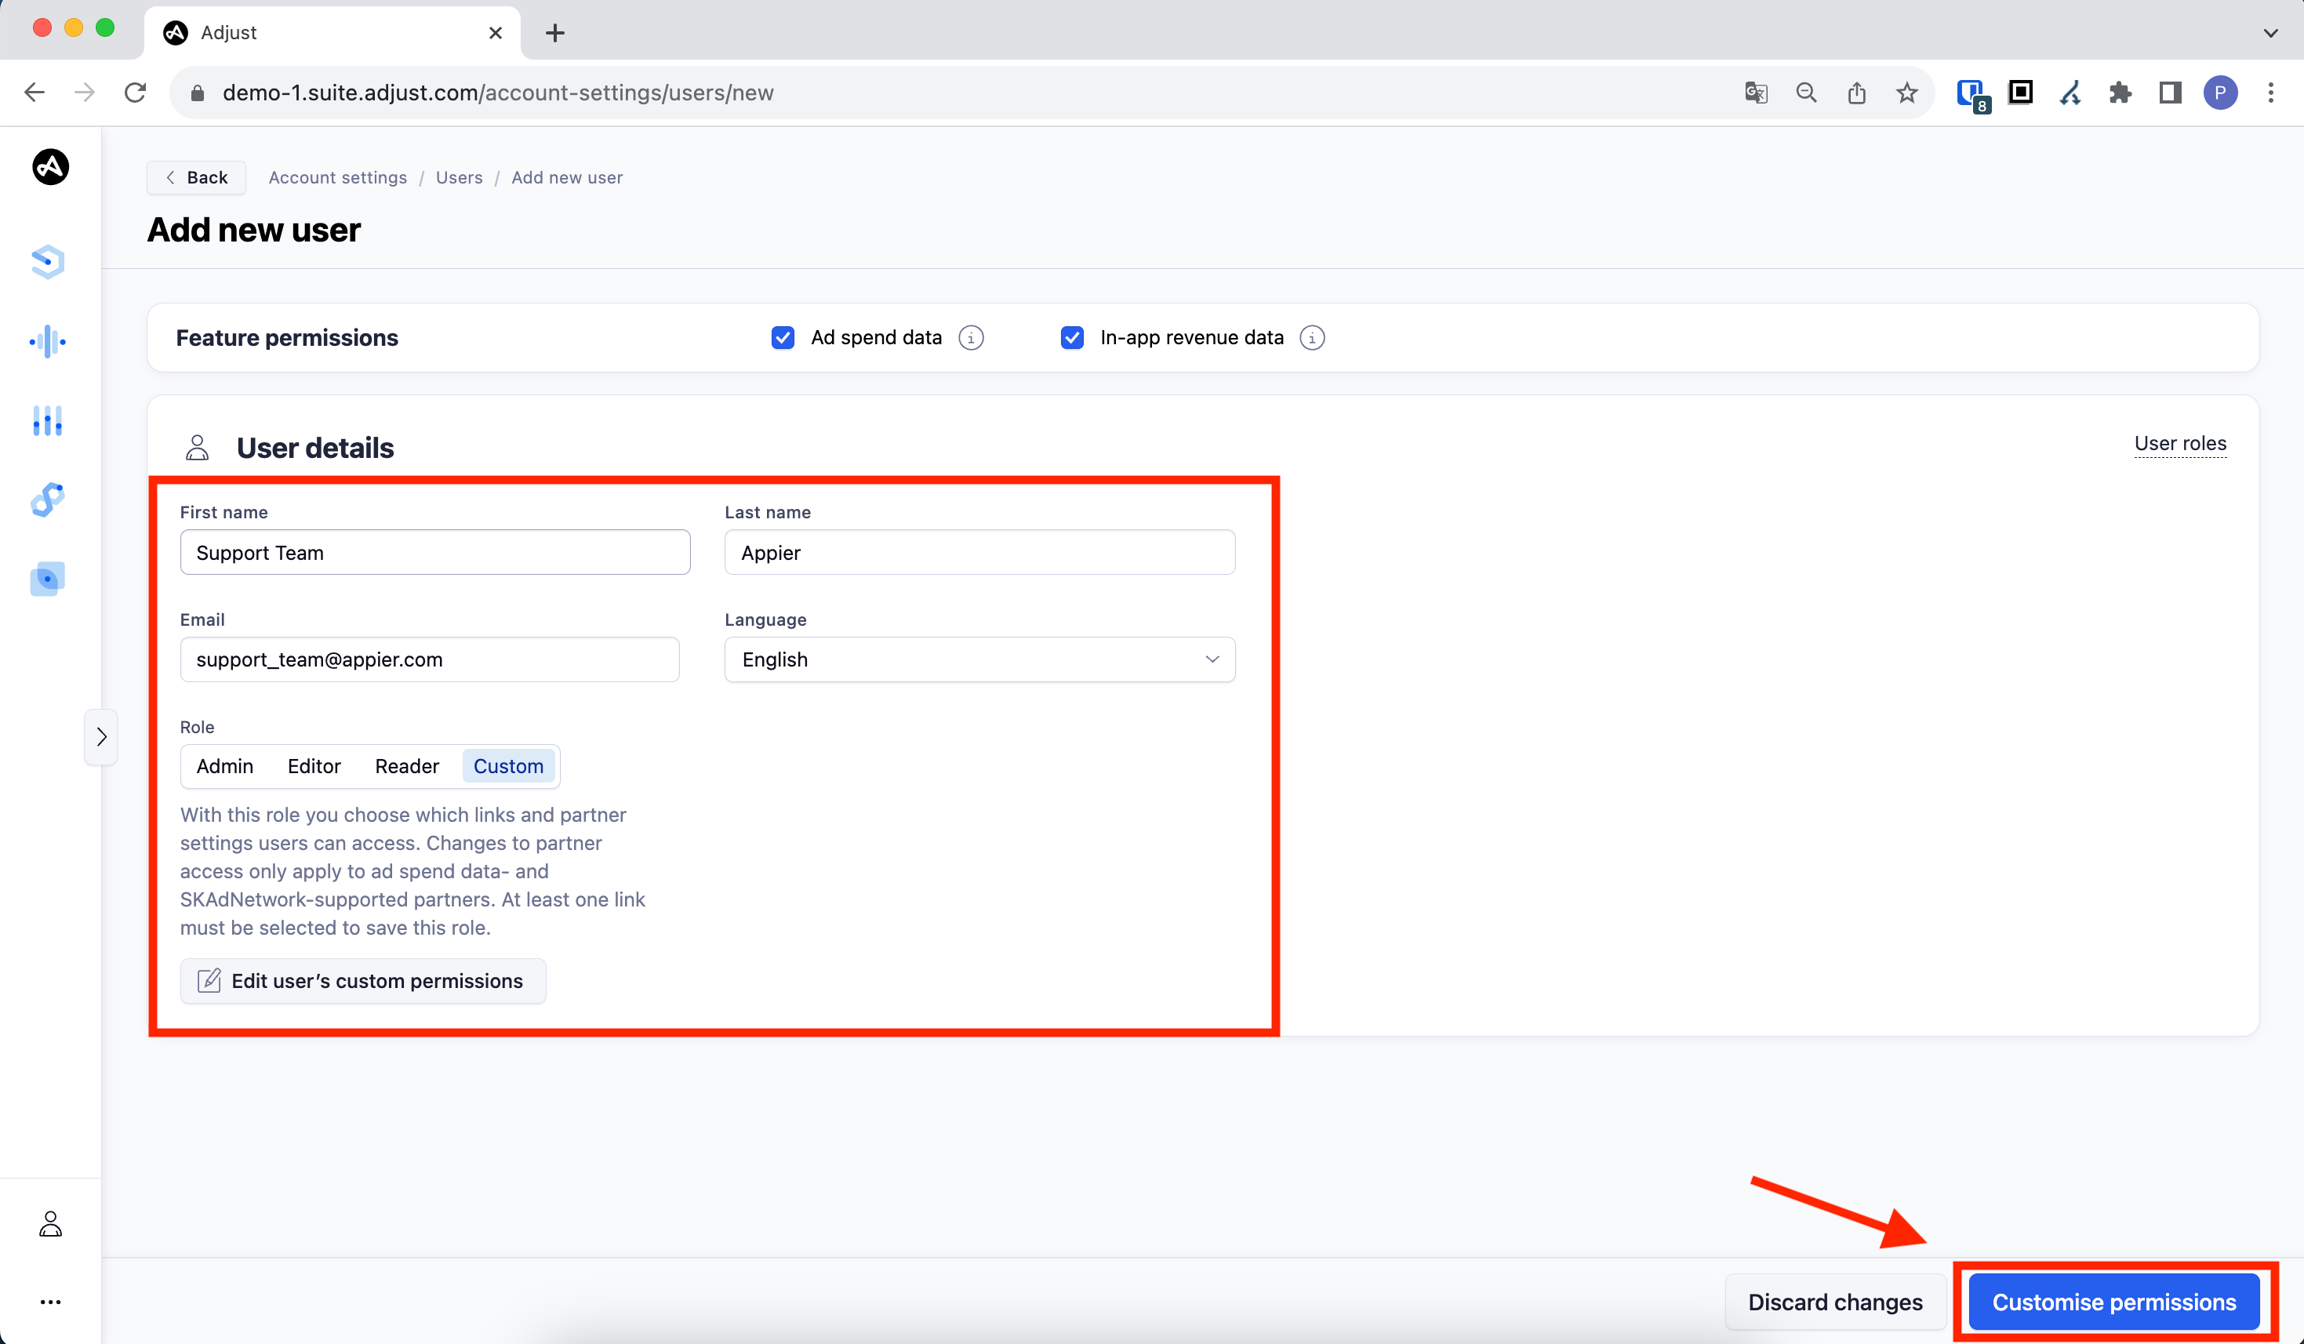The height and width of the screenshot is (1344, 2304).
Task: Uncheck the Ad spend data checkbox
Action: click(x=783, y=338)
